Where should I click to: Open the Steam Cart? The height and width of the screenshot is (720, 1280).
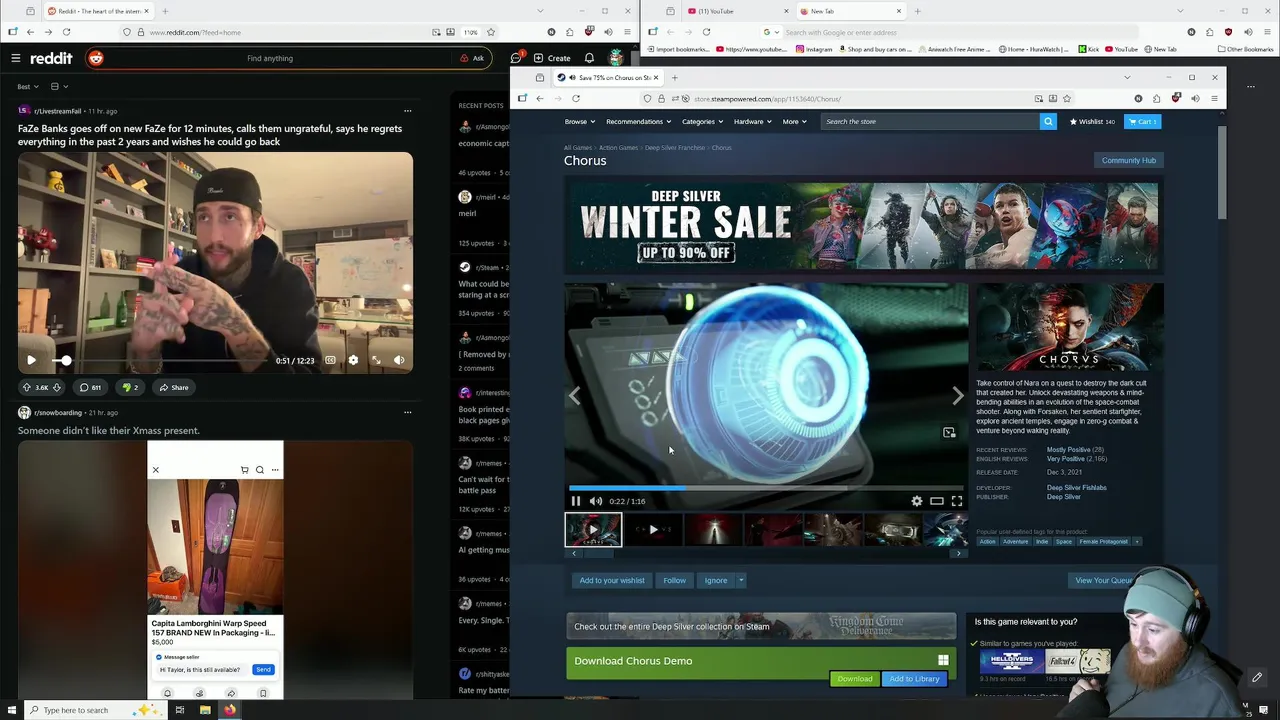pyautogui.click(x=1142, y=121)
